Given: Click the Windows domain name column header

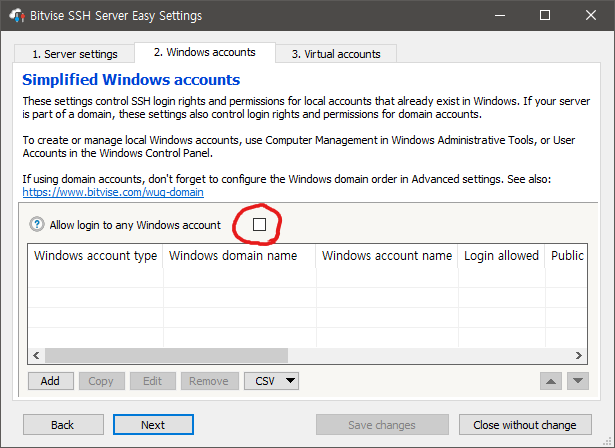Looking at the screenshot, I should click(239, 256).
